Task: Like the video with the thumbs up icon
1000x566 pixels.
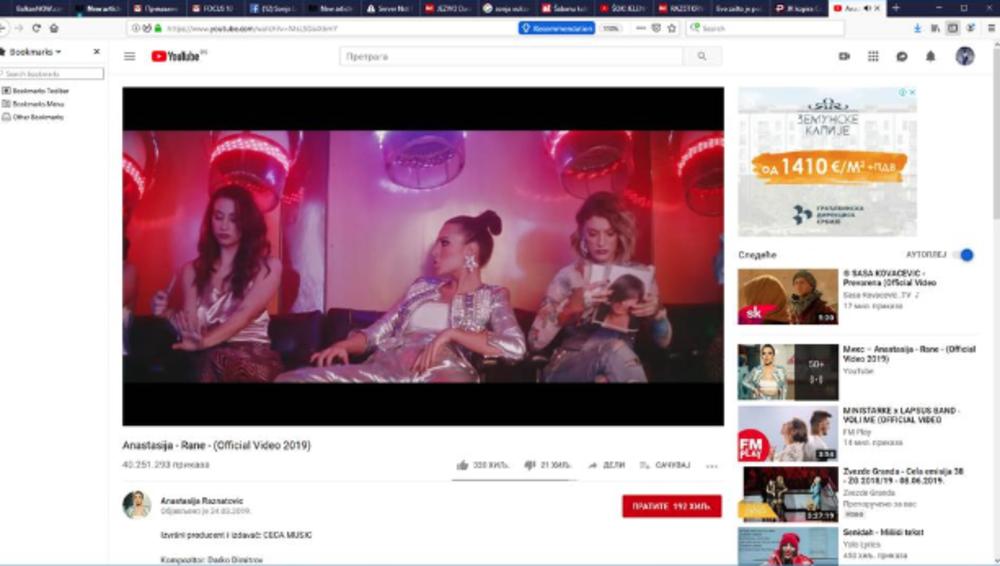Action: (462, 465)
